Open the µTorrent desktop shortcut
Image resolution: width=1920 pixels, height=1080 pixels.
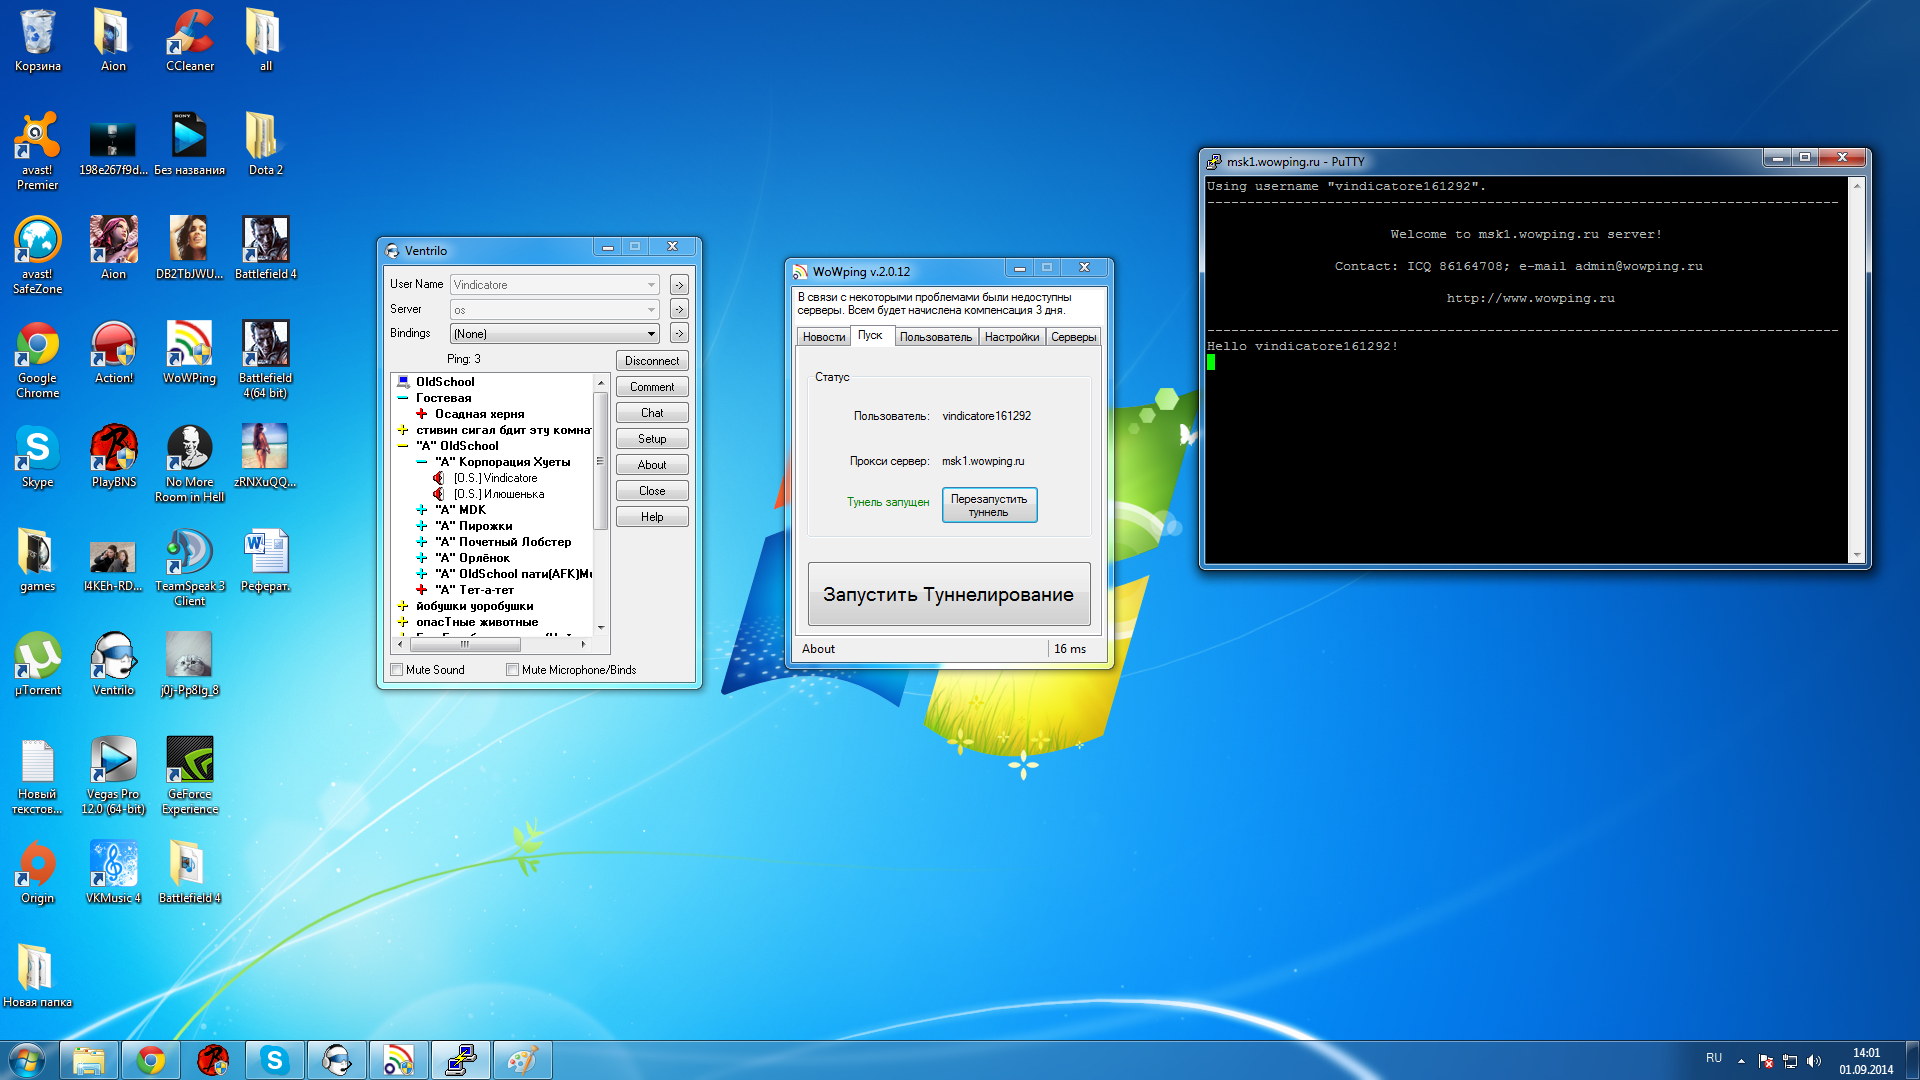(38, 658)
